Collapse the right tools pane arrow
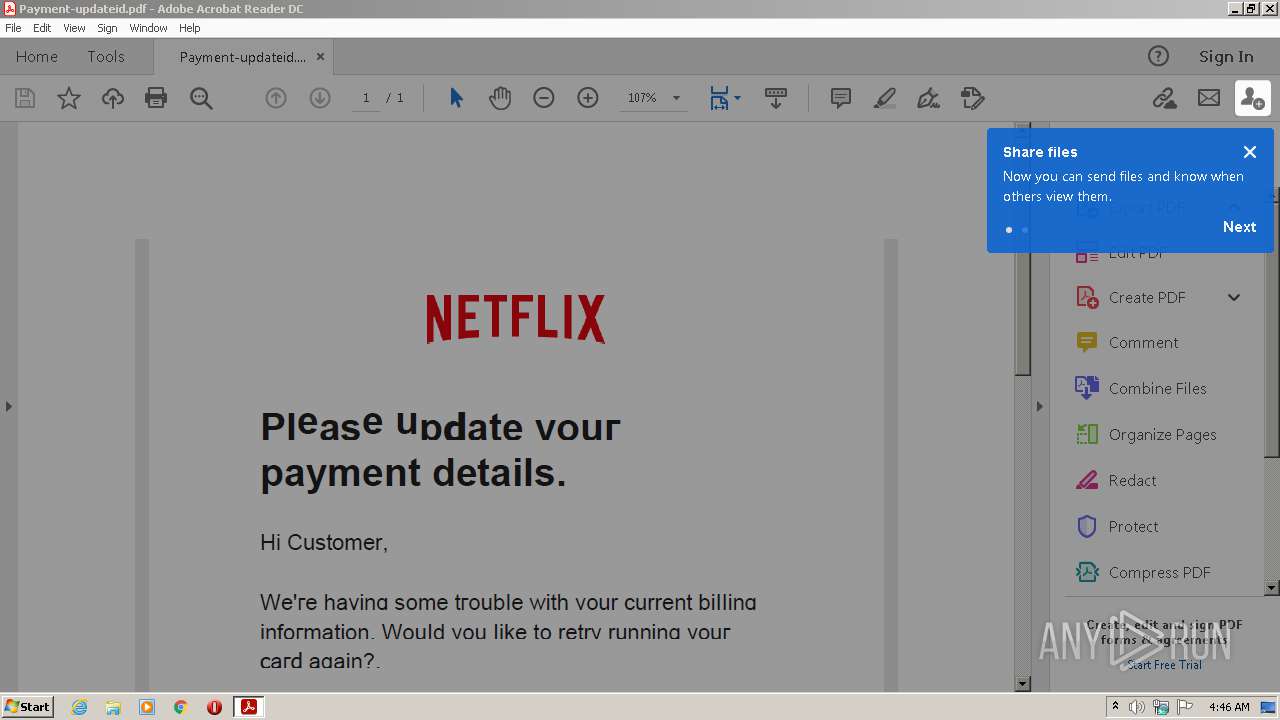The height and width of the screenshot is (720, 1280). tap(1039, 406)
